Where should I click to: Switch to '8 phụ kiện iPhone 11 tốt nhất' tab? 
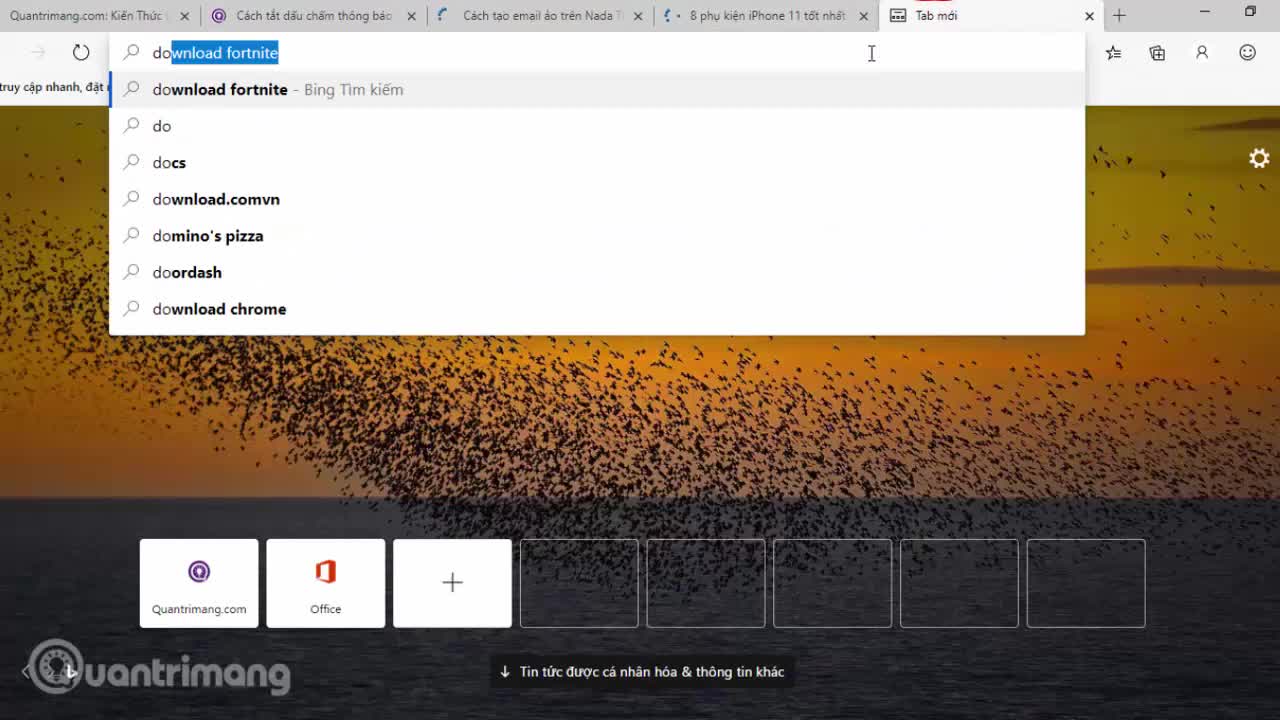(x=766, y=15)
